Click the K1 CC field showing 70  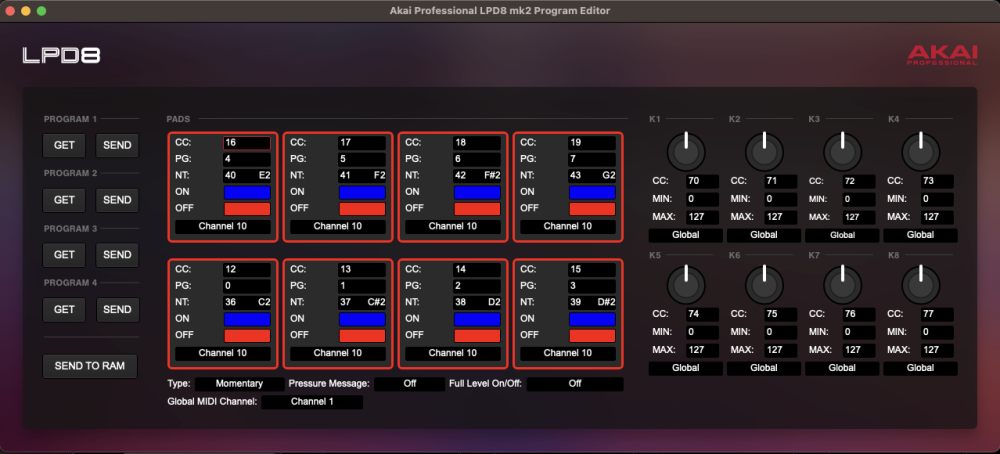[x=703, y=182]
